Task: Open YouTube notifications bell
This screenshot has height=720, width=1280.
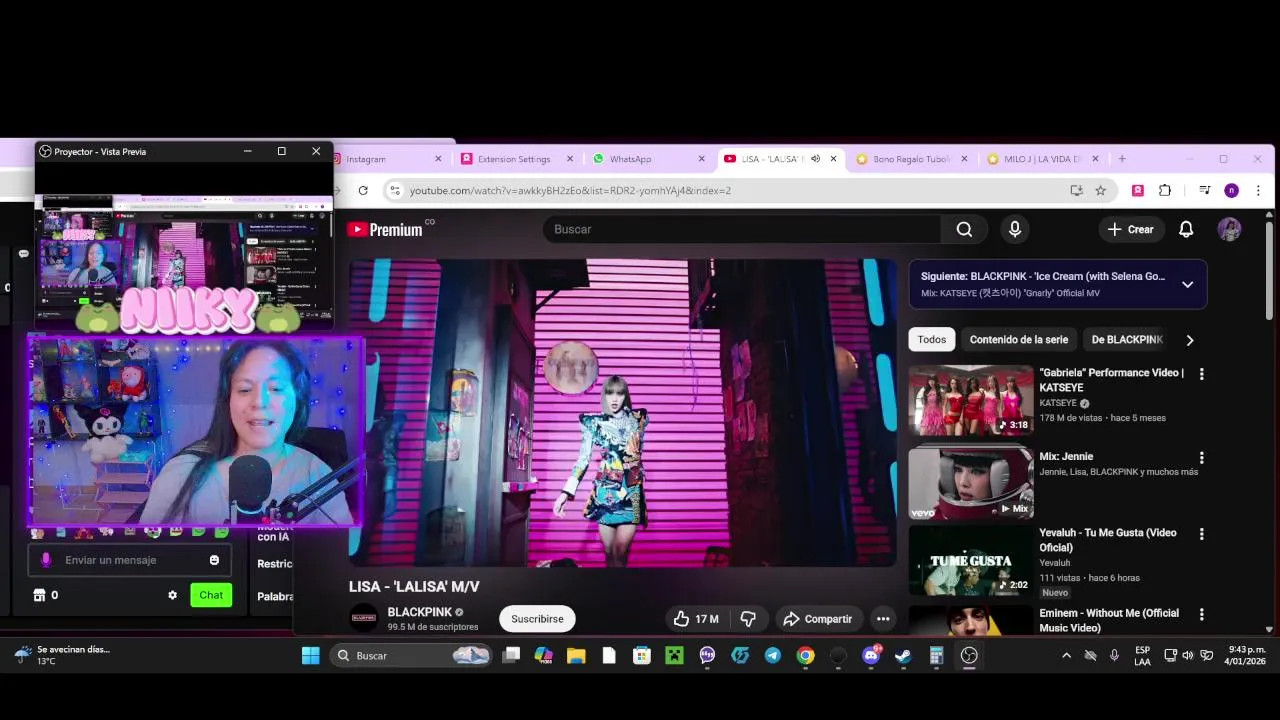Action: point(1186,229)
